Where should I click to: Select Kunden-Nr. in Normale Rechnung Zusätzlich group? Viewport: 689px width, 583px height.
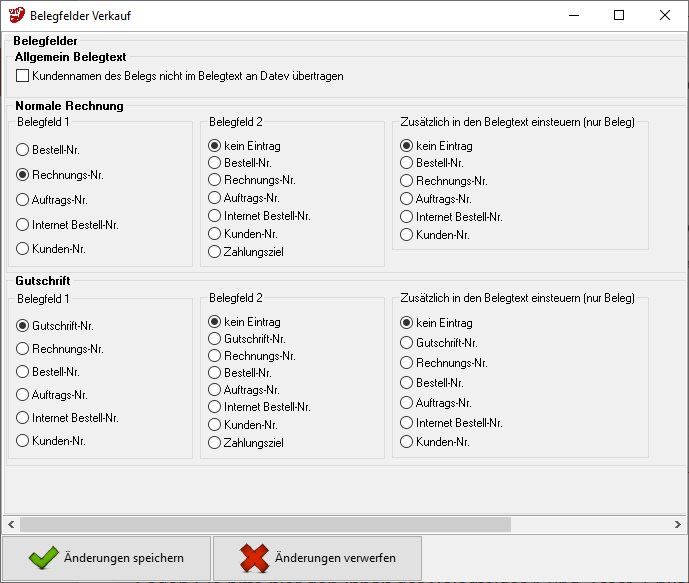tap(407, 235)
